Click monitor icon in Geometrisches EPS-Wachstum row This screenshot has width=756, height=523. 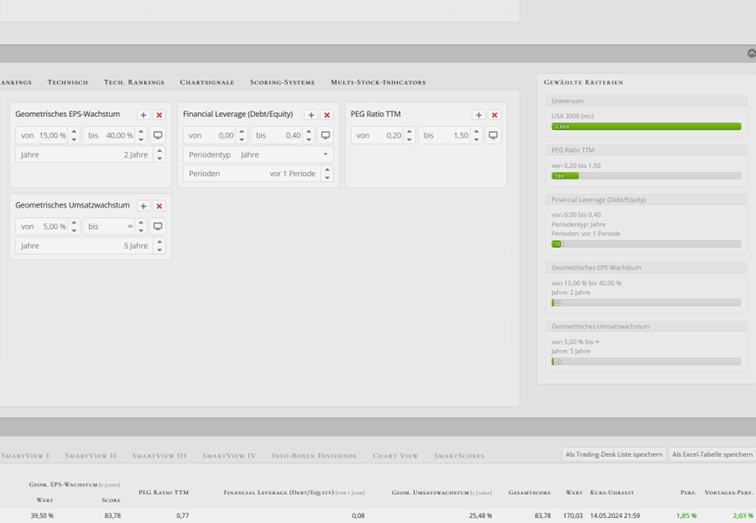point(158,135)
